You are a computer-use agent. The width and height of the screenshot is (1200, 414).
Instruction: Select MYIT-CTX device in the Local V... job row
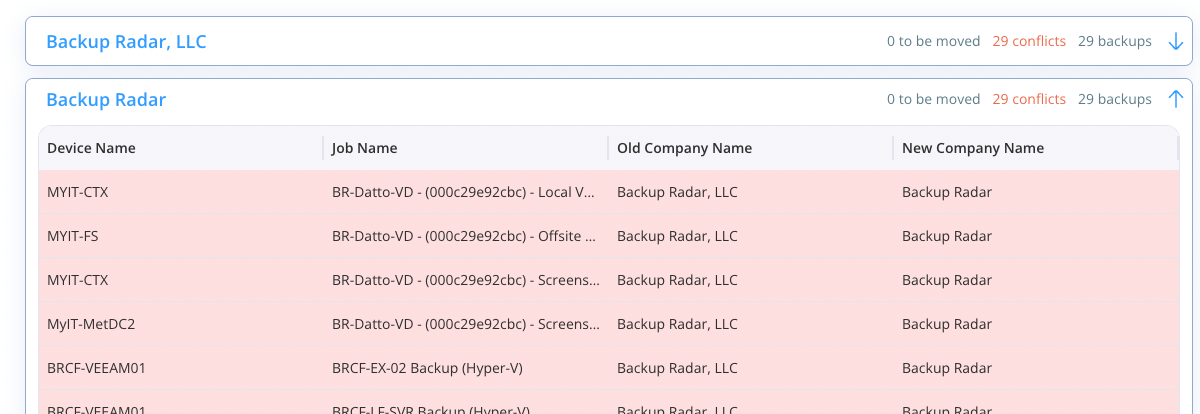[x=77, y=192]
